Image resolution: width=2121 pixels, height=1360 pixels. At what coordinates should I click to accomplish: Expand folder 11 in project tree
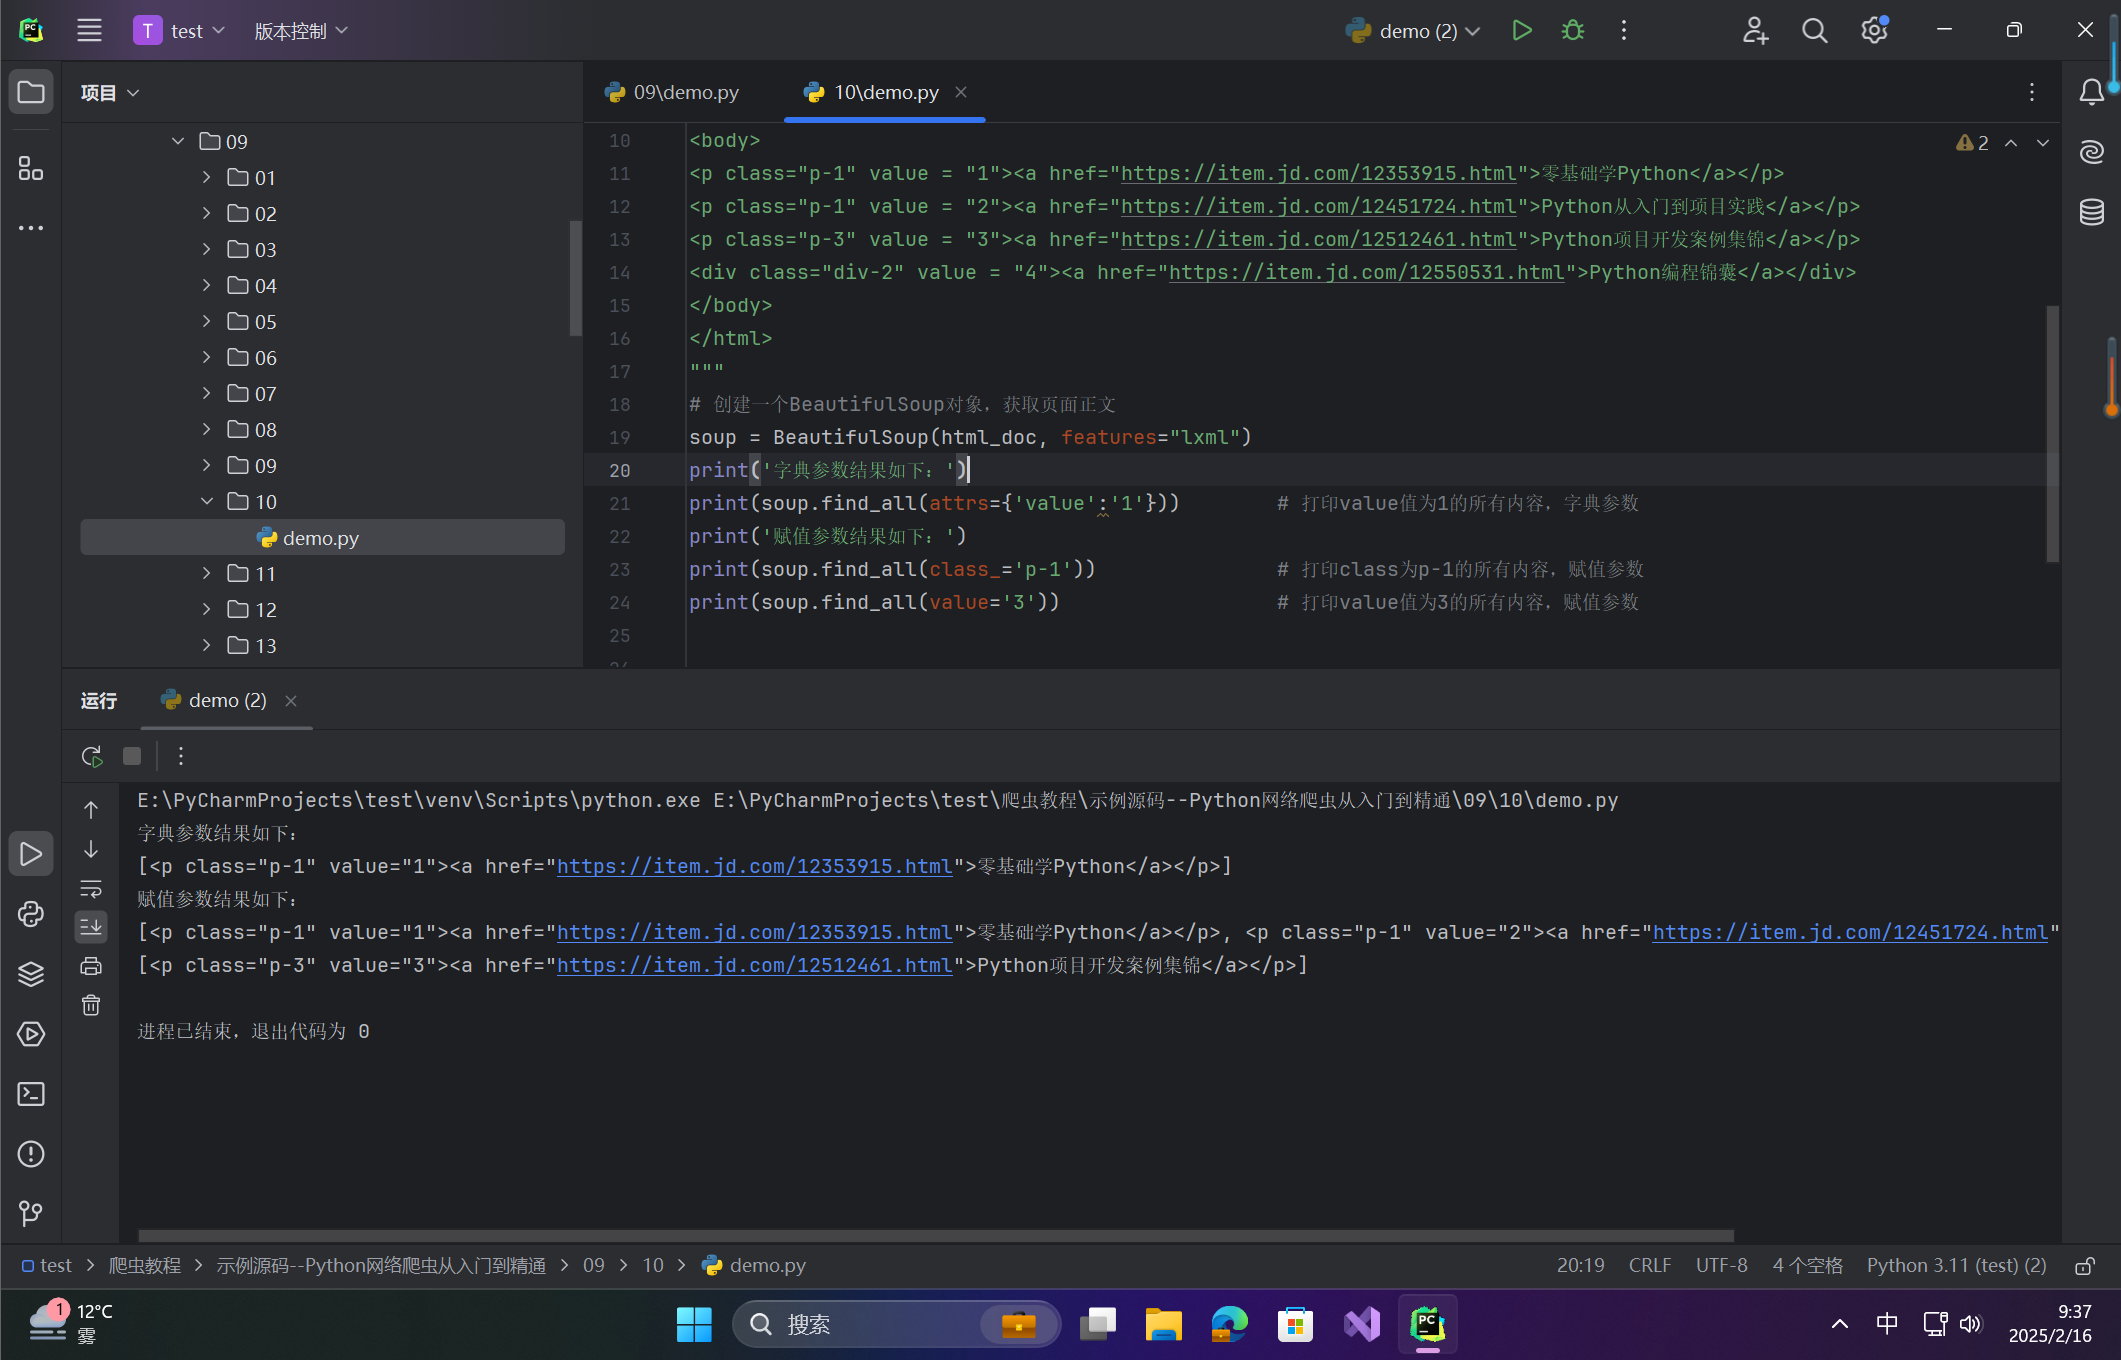click(206, 573)
